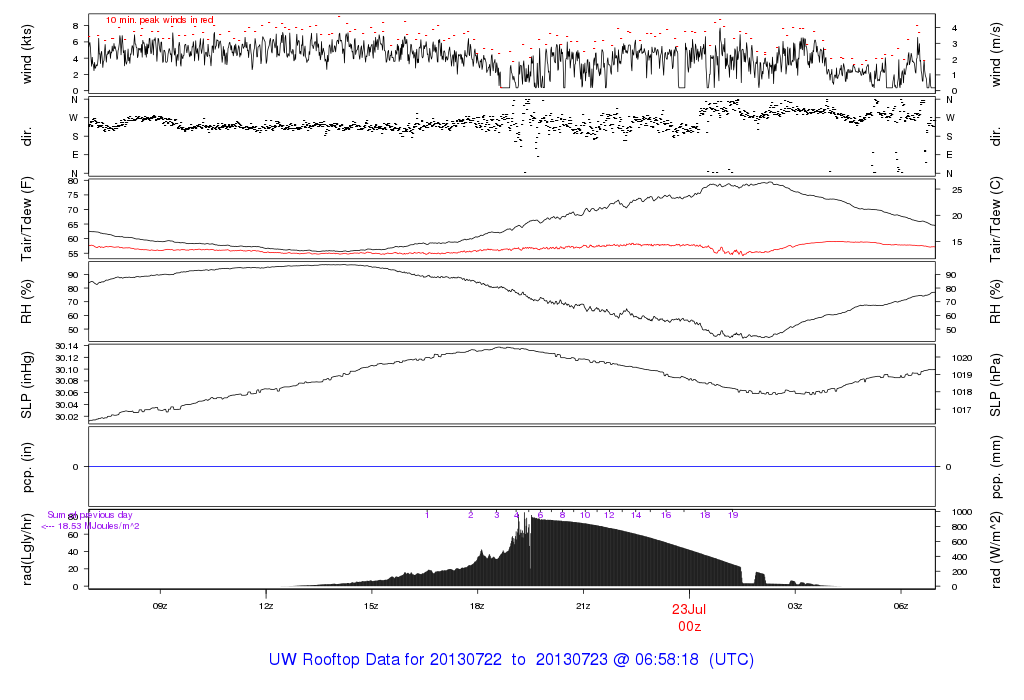
Task: Click the "10 min. peak winds in red" legend text
Action: tap(159, 20)
